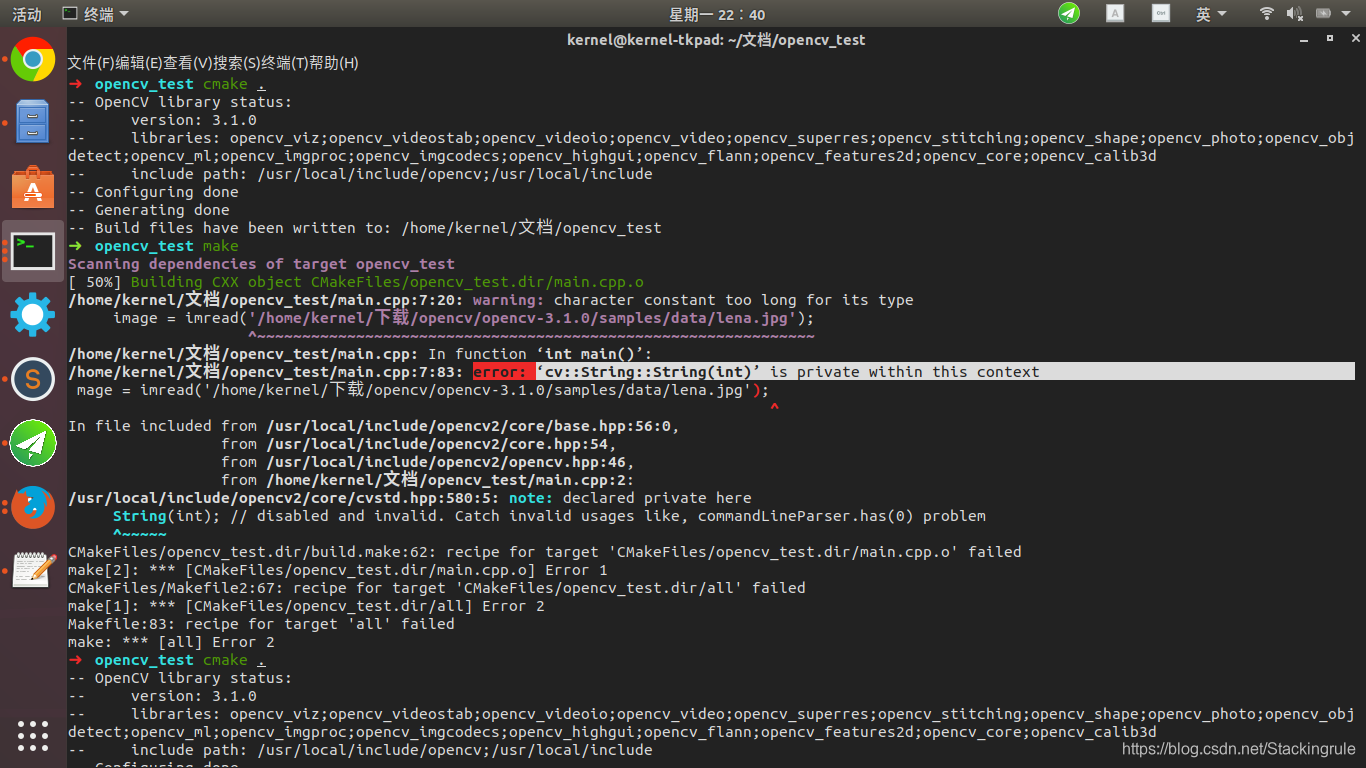Click '[ 50%] Building CXX object' line

click(x=356, y=282)
